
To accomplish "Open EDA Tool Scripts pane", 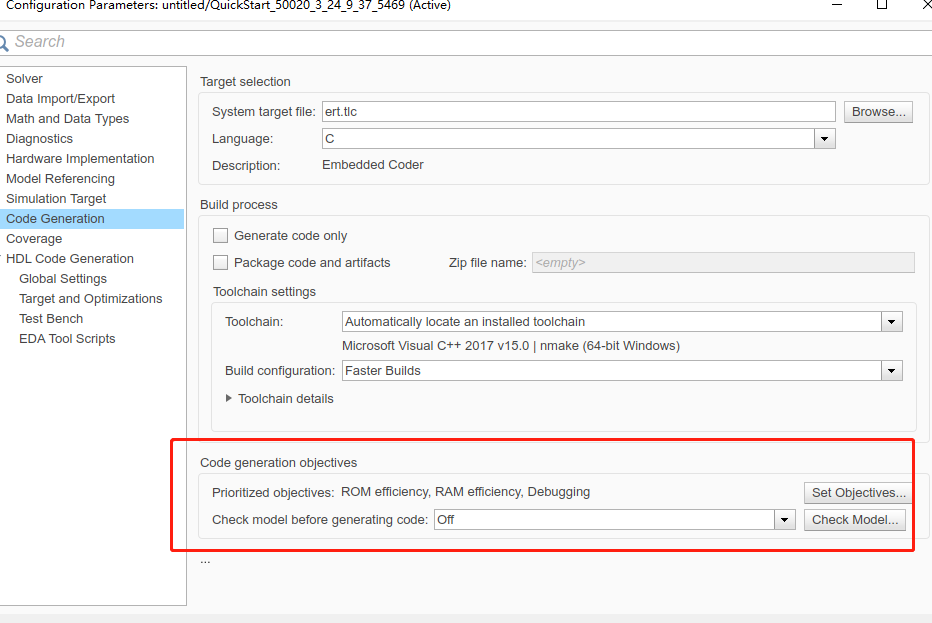I will coord(67,339).
